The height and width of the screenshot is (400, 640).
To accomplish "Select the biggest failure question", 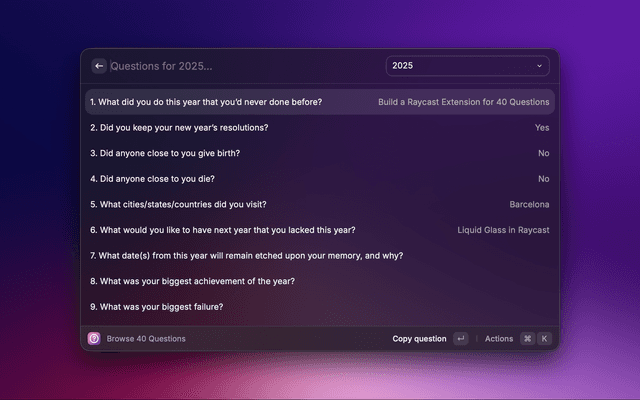I will [x=156, y=306].
